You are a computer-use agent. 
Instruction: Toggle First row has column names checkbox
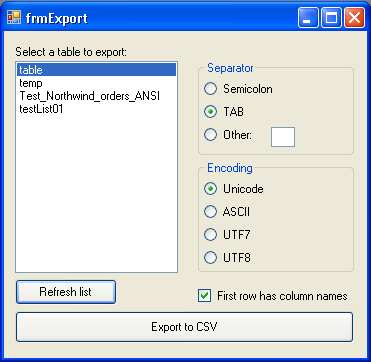(x=204, y=296)
